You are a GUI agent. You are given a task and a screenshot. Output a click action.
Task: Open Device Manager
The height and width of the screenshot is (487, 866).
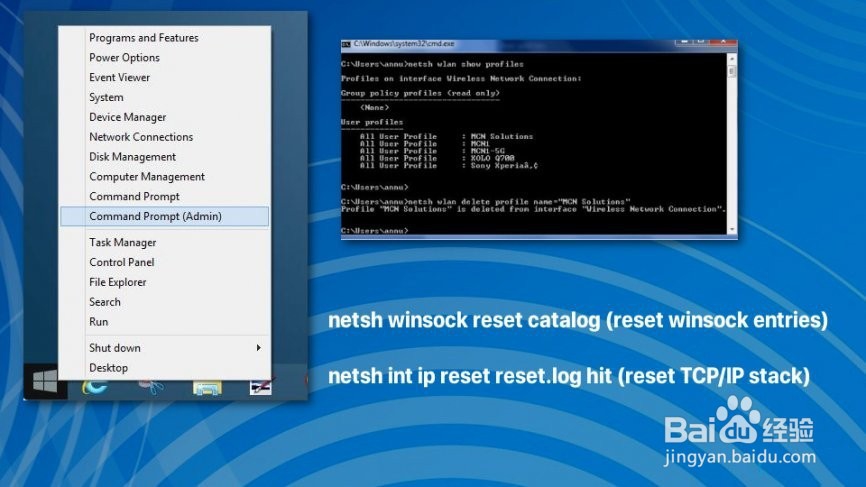(165, 117)
